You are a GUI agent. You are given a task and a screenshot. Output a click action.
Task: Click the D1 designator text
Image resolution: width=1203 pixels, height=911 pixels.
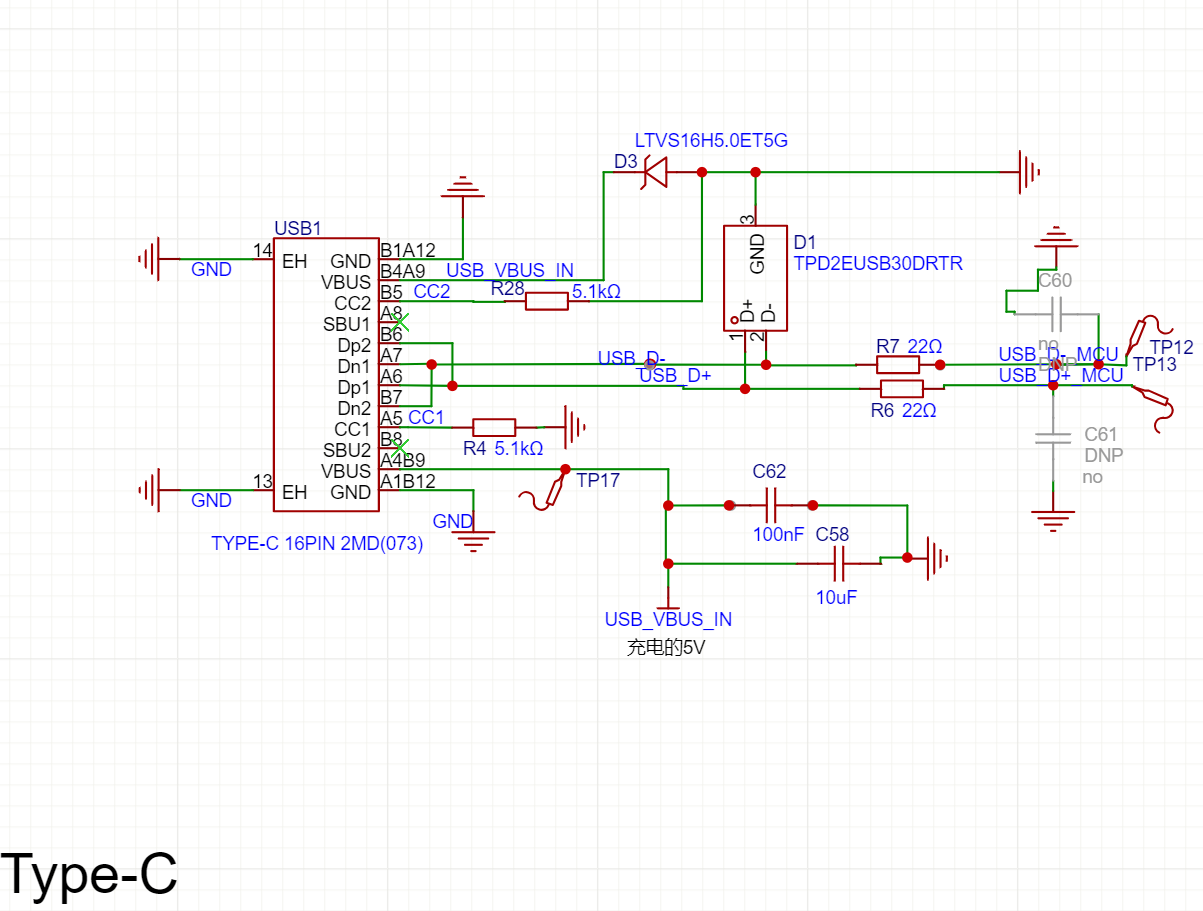(805, 243)
